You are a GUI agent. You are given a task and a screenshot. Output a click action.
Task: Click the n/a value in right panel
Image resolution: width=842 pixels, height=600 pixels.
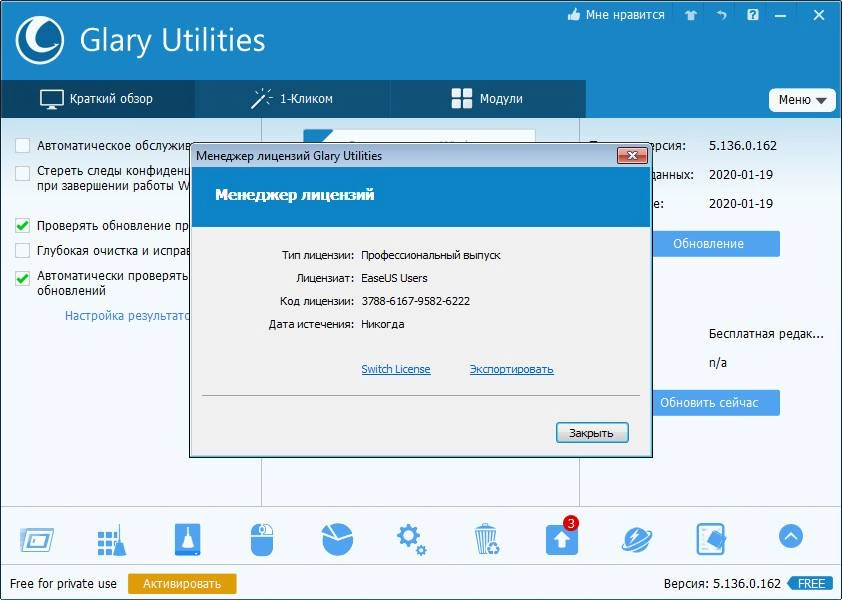point(718,363)
